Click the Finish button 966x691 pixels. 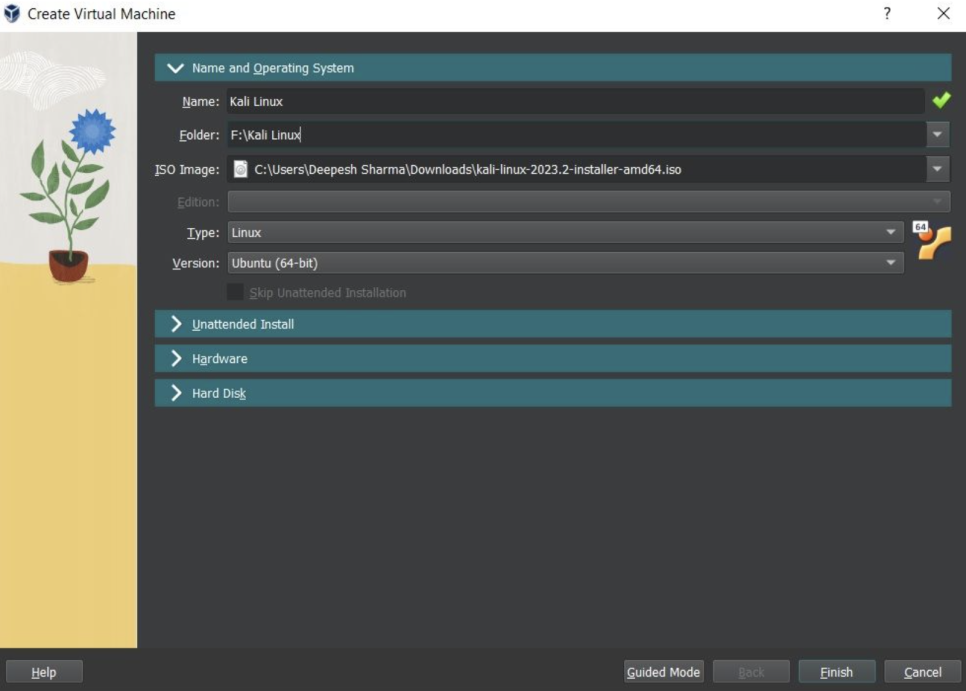836,672
